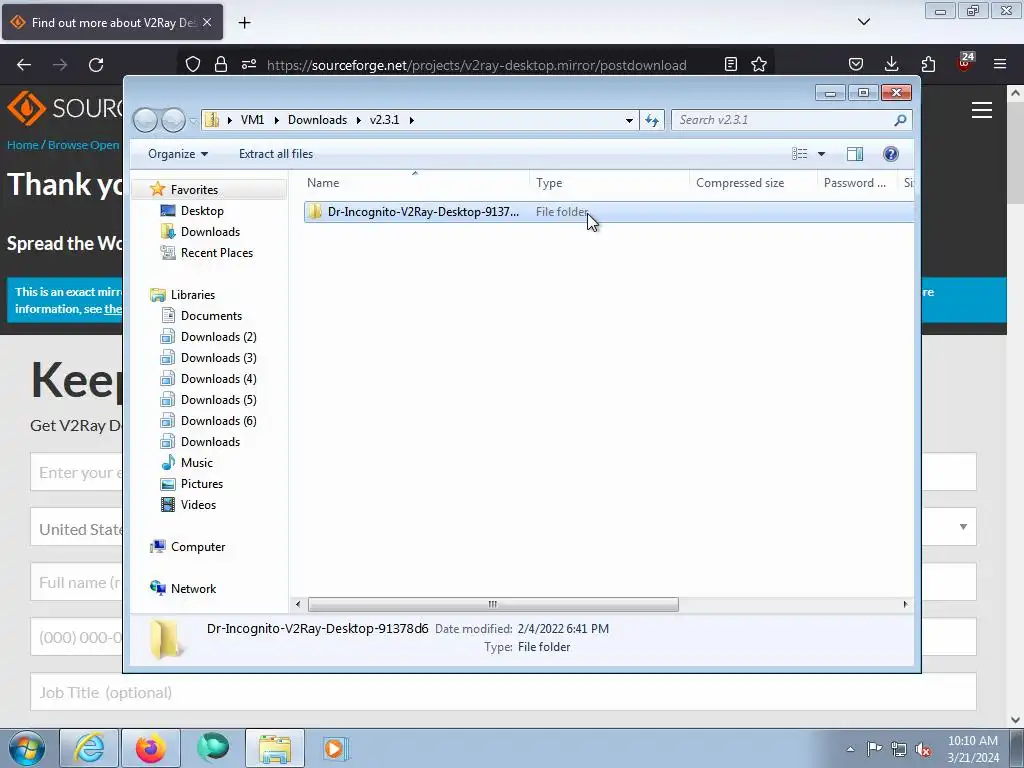Image resolution: width=1024 pixels, height=768 pixels.
Task: Switch to Firefox in taskbar
Action: (150, 748)
